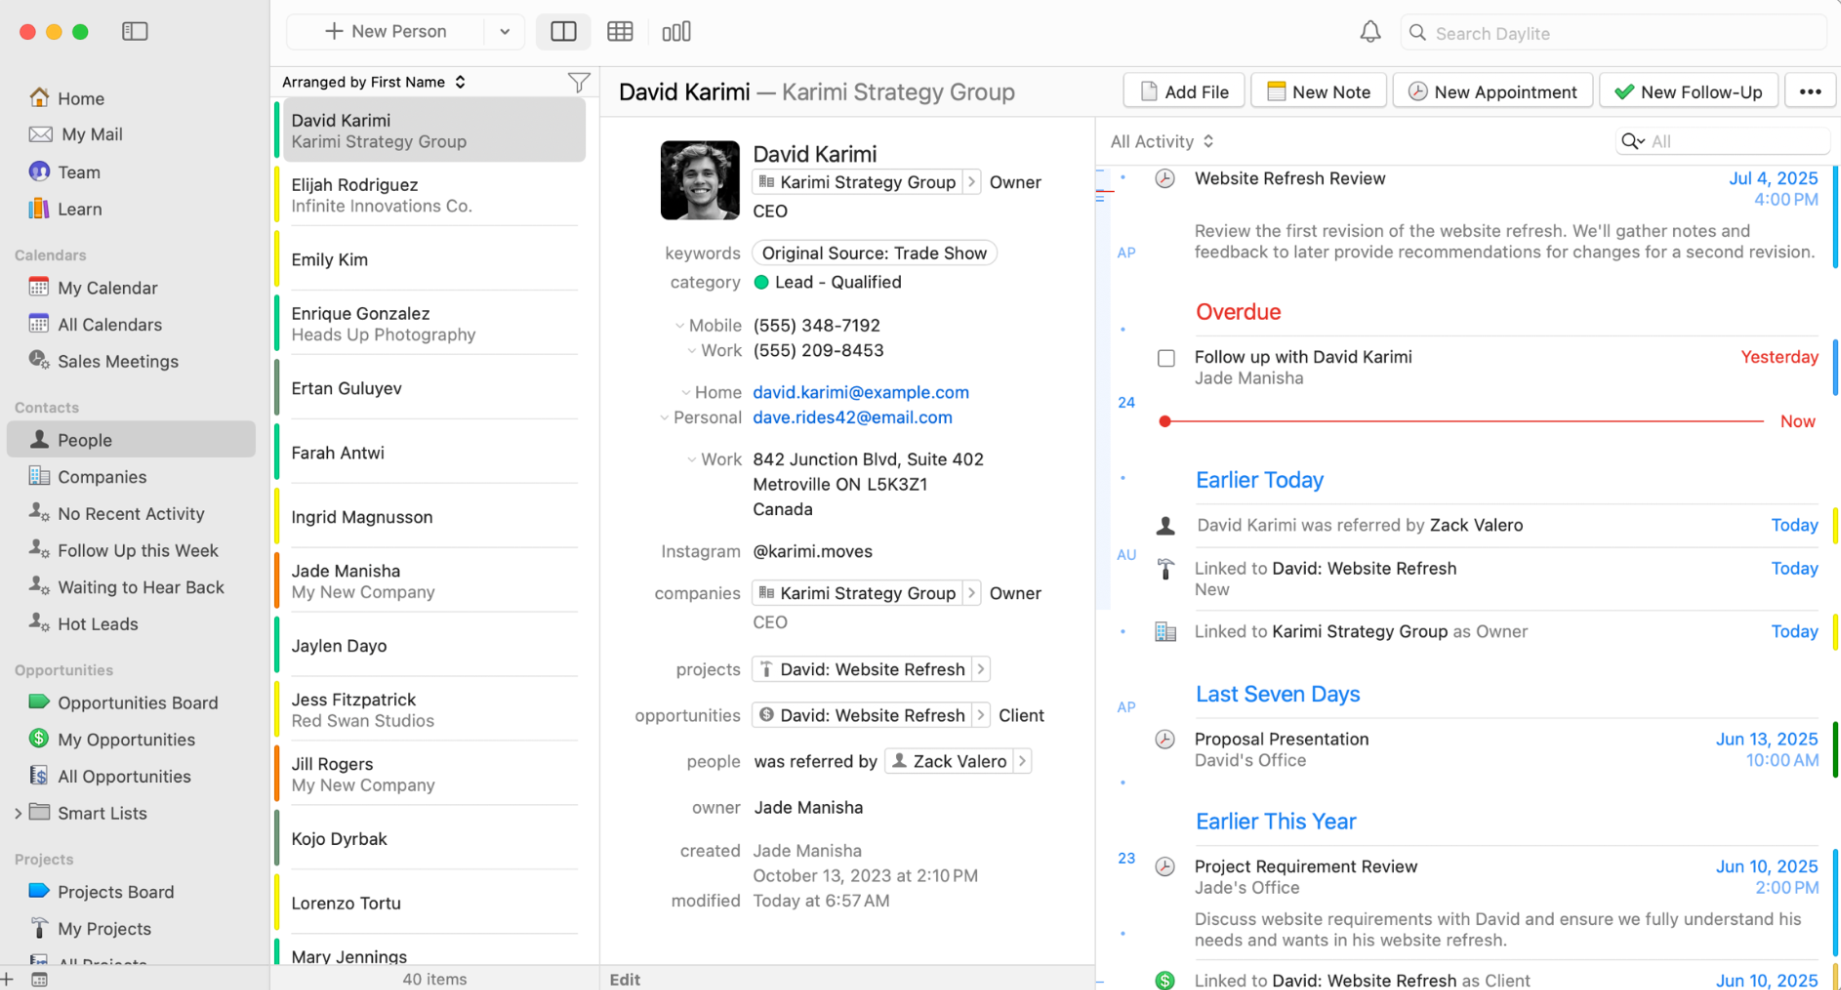This screenshot has width=1841, height=990.
Task: Click the New Appointment button
Action: (x=1492, y=91)
